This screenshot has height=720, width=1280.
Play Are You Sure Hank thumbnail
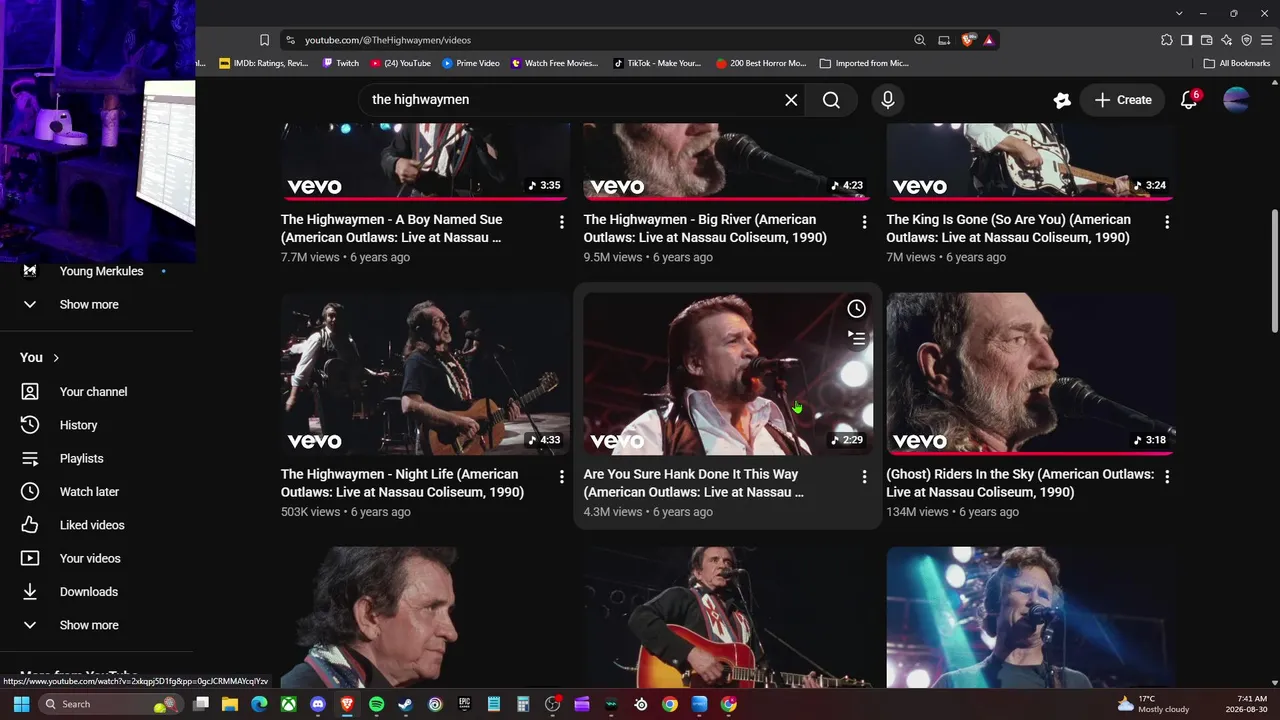[728, 374]
